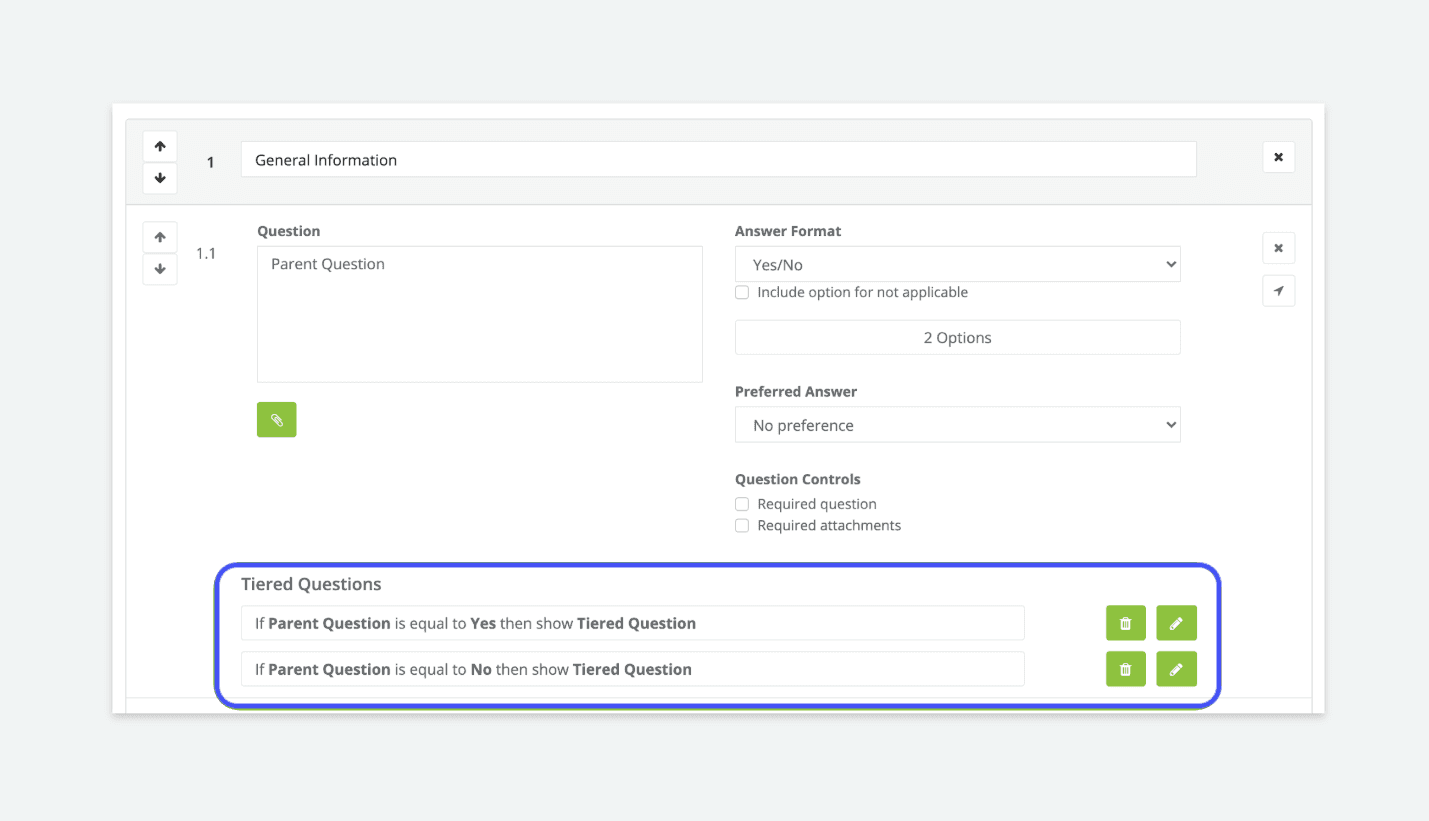Click the green paperclip attachment button

tap(277, 420)
